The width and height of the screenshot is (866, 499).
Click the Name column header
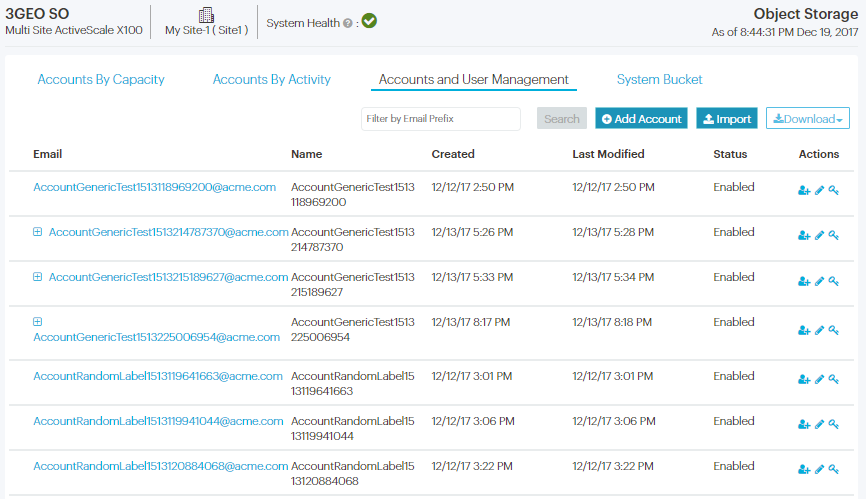(x=307, y=154)
